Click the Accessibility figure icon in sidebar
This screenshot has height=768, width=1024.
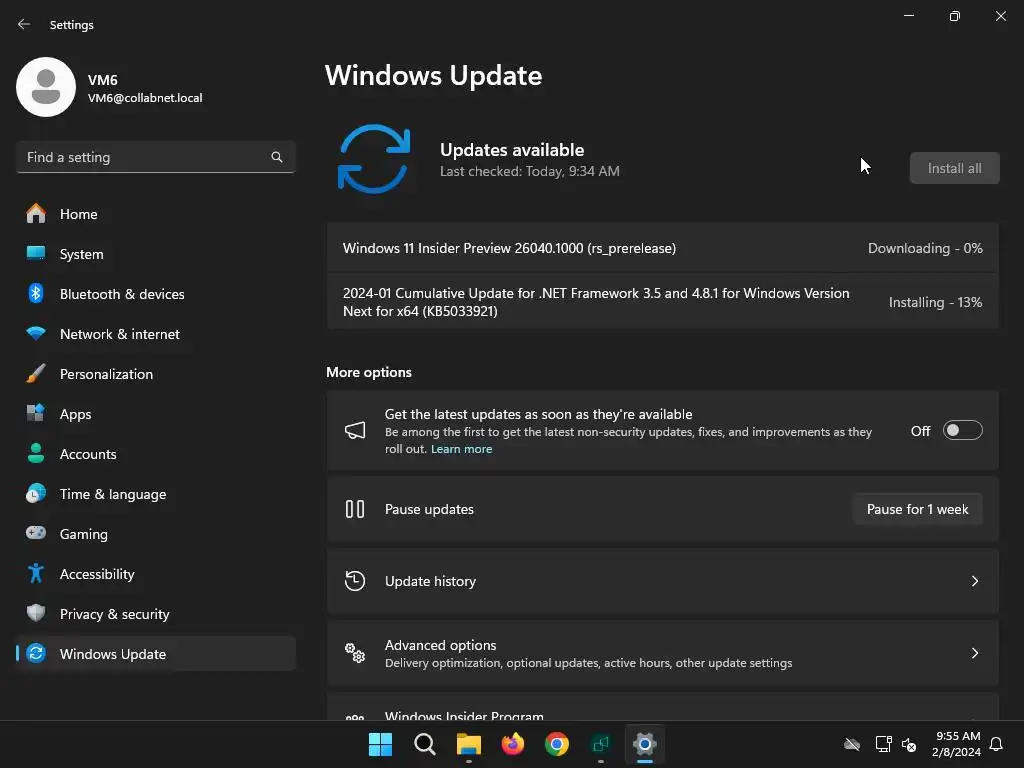click(36, 573)
